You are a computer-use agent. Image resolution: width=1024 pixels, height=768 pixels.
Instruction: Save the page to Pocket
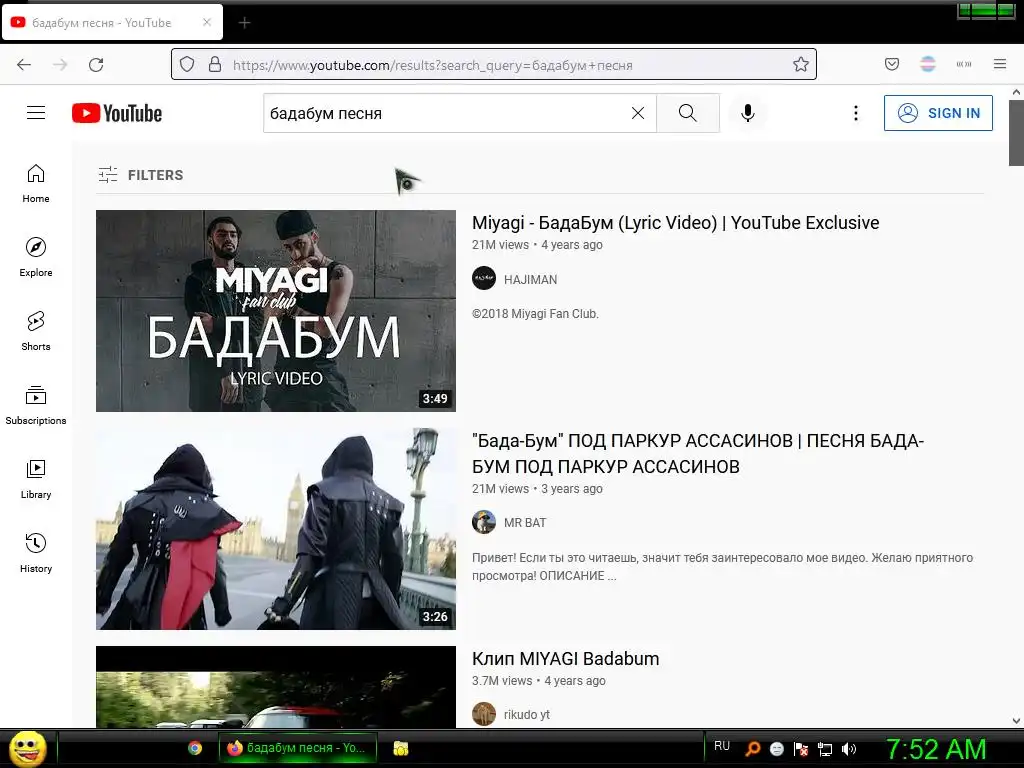[x=892, y=64]
